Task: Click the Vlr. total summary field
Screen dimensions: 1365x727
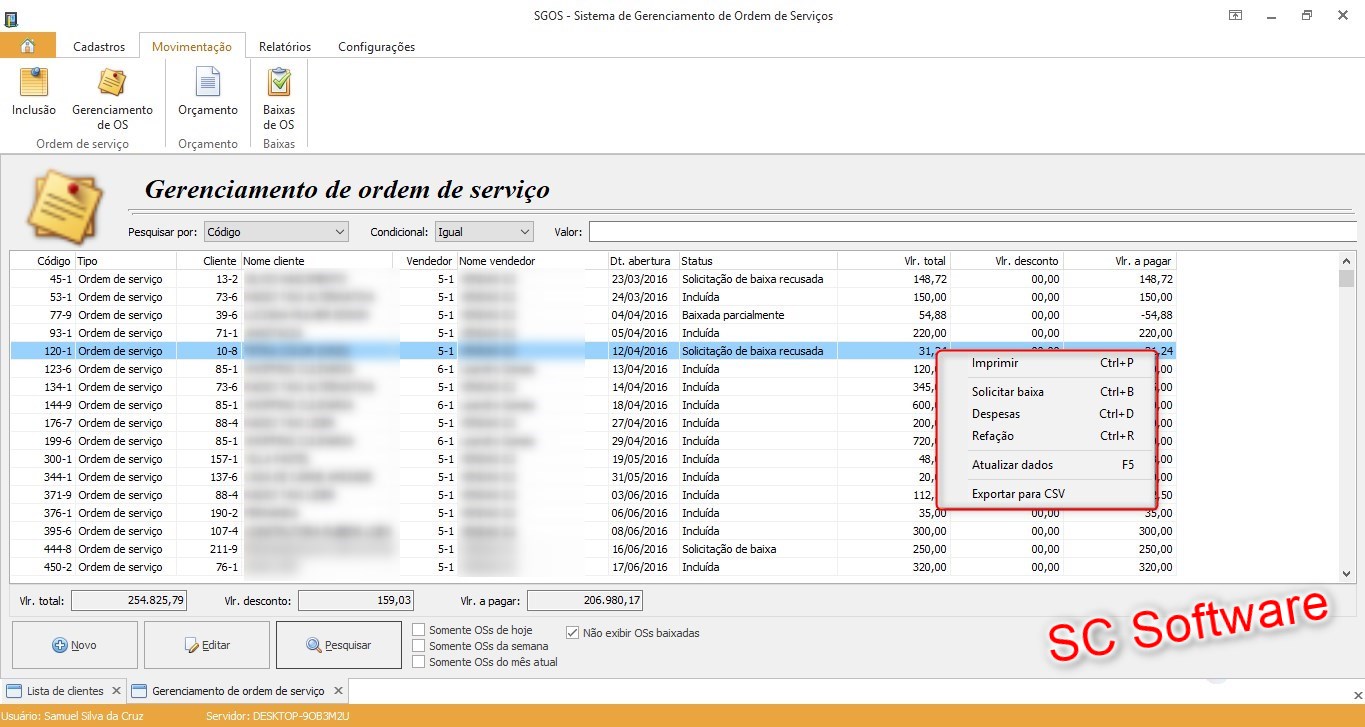Action: 129,601
